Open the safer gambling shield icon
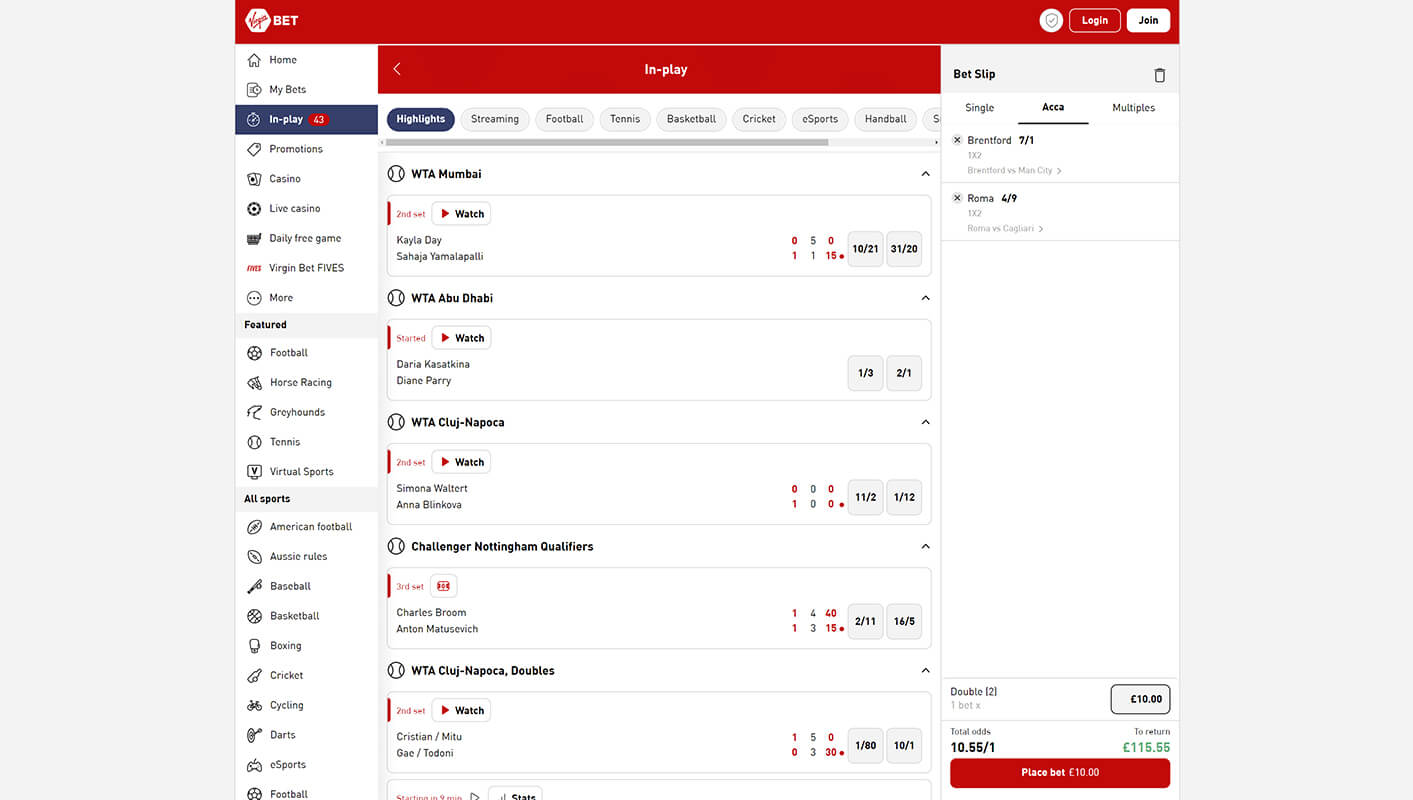Image resolution: width=1413 pixels, height=800 pixels. coord(1051,20)
